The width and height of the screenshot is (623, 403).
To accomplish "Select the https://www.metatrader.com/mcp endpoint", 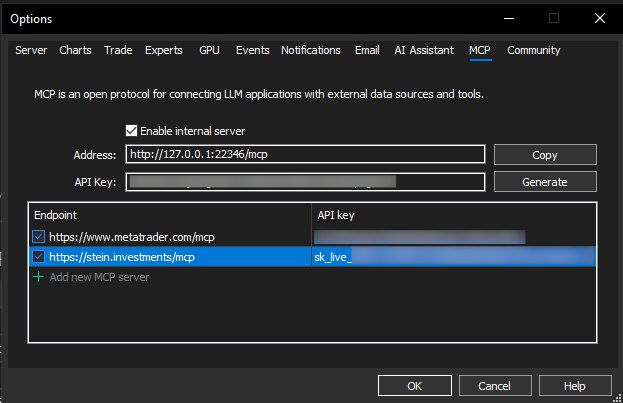I will pyautogui.click(x=132, y=237).
